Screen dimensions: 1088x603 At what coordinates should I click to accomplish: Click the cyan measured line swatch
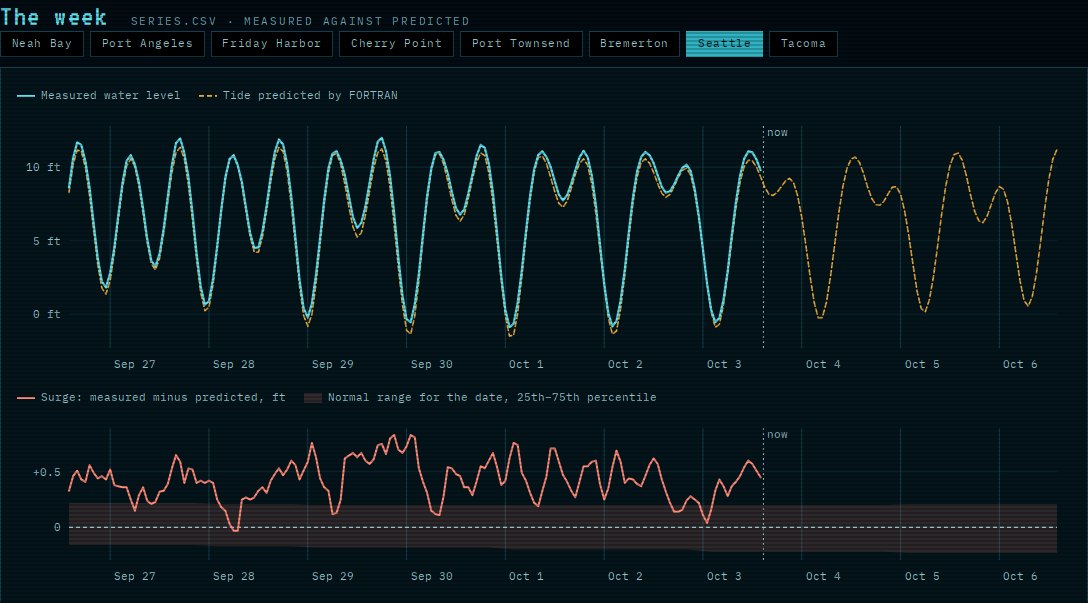pyautogui.click(x=26, y=96)
